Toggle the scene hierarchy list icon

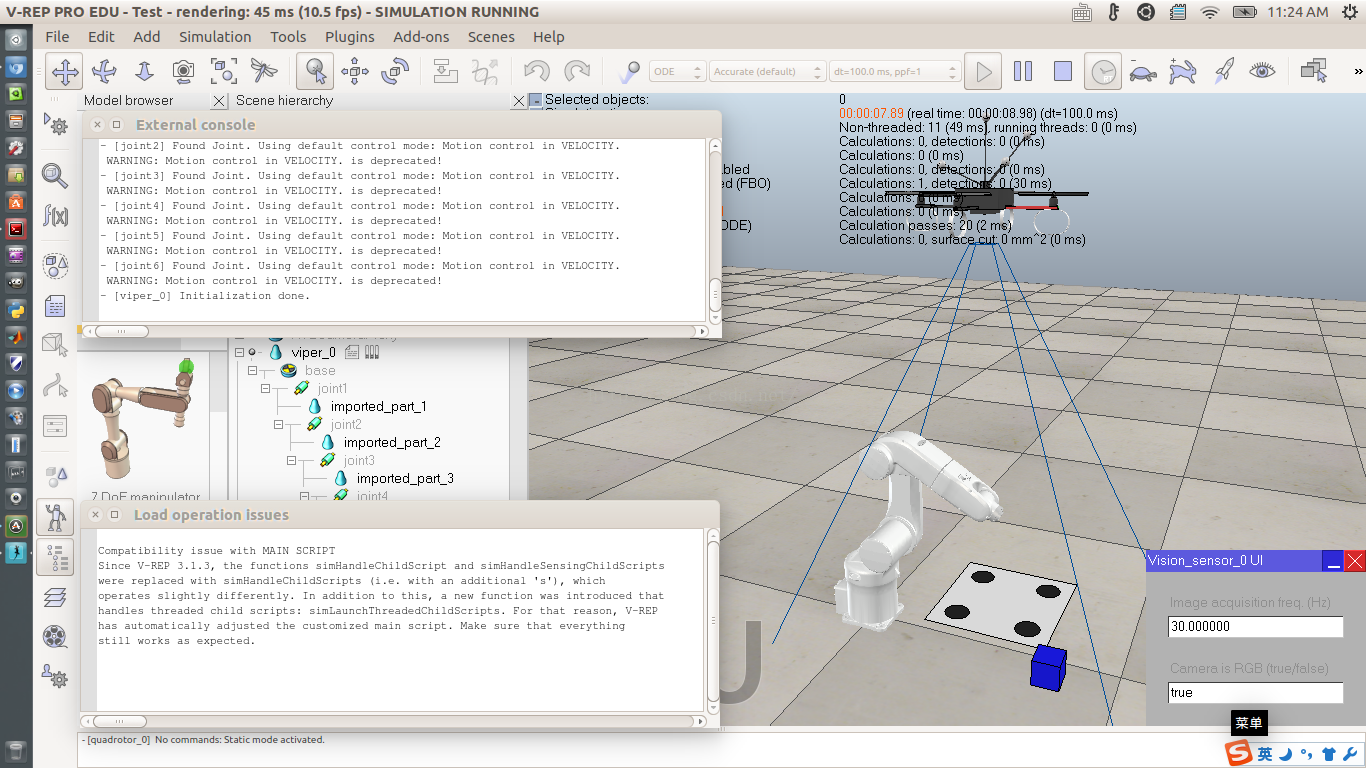55,557
